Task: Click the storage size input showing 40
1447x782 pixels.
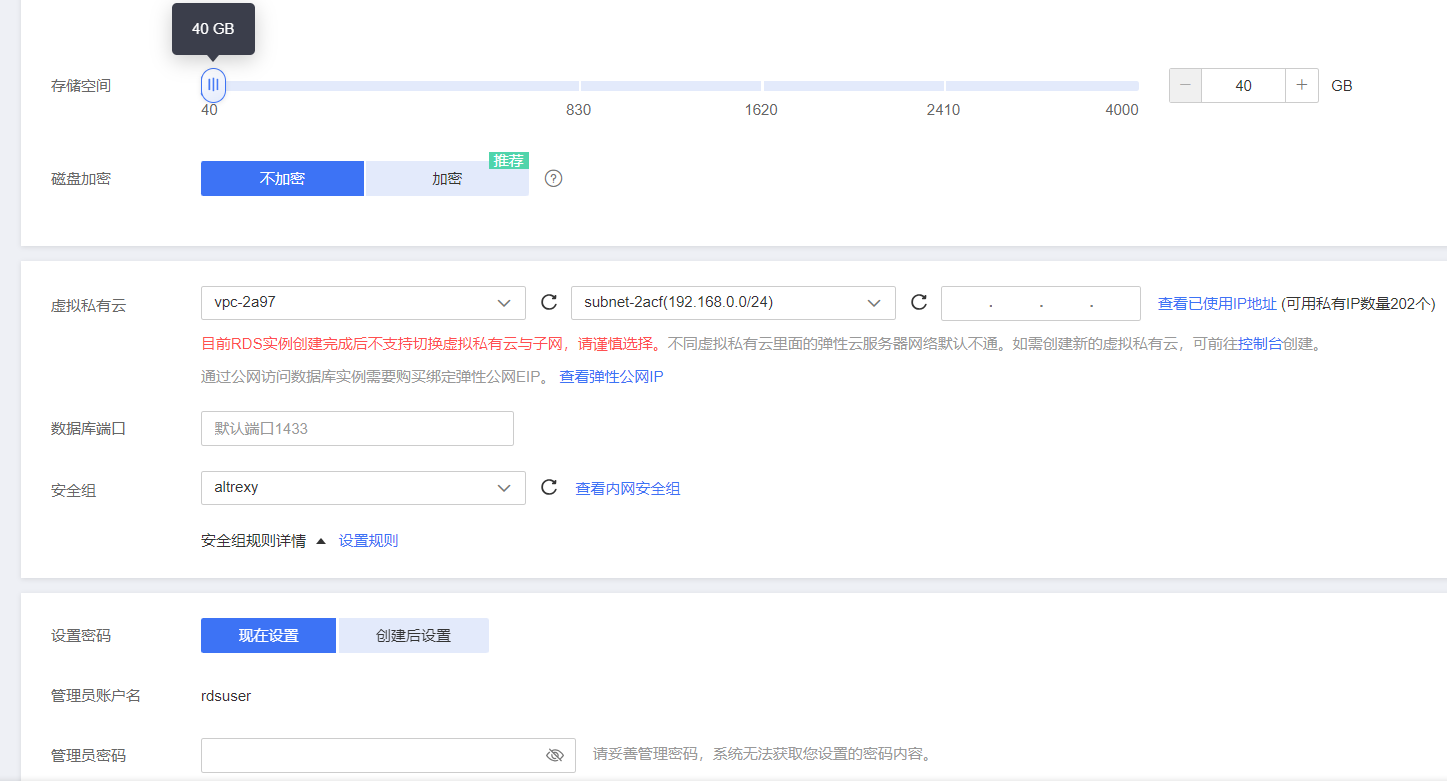Action: [x=1243, y=86]
